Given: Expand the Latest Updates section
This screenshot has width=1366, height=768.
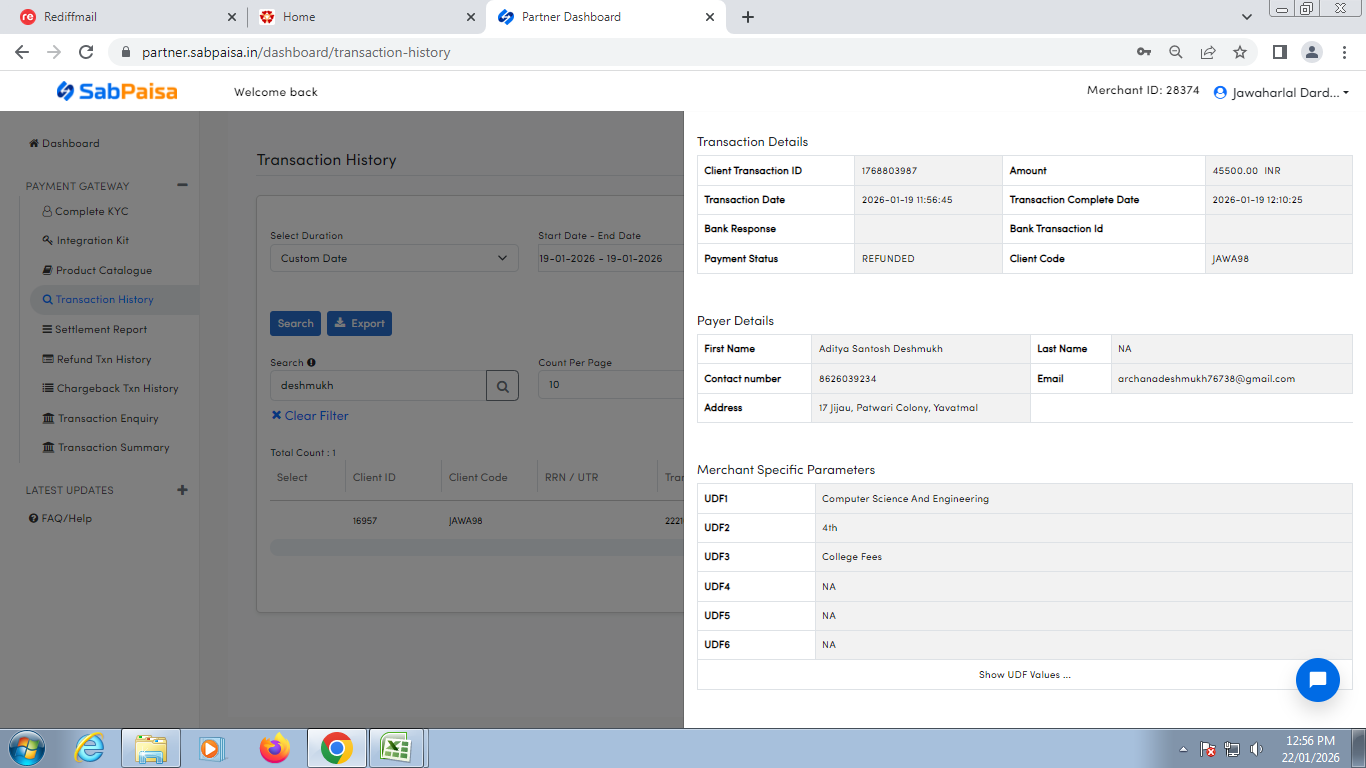Looking at the screenshot, I should click(x=182, y=490).
